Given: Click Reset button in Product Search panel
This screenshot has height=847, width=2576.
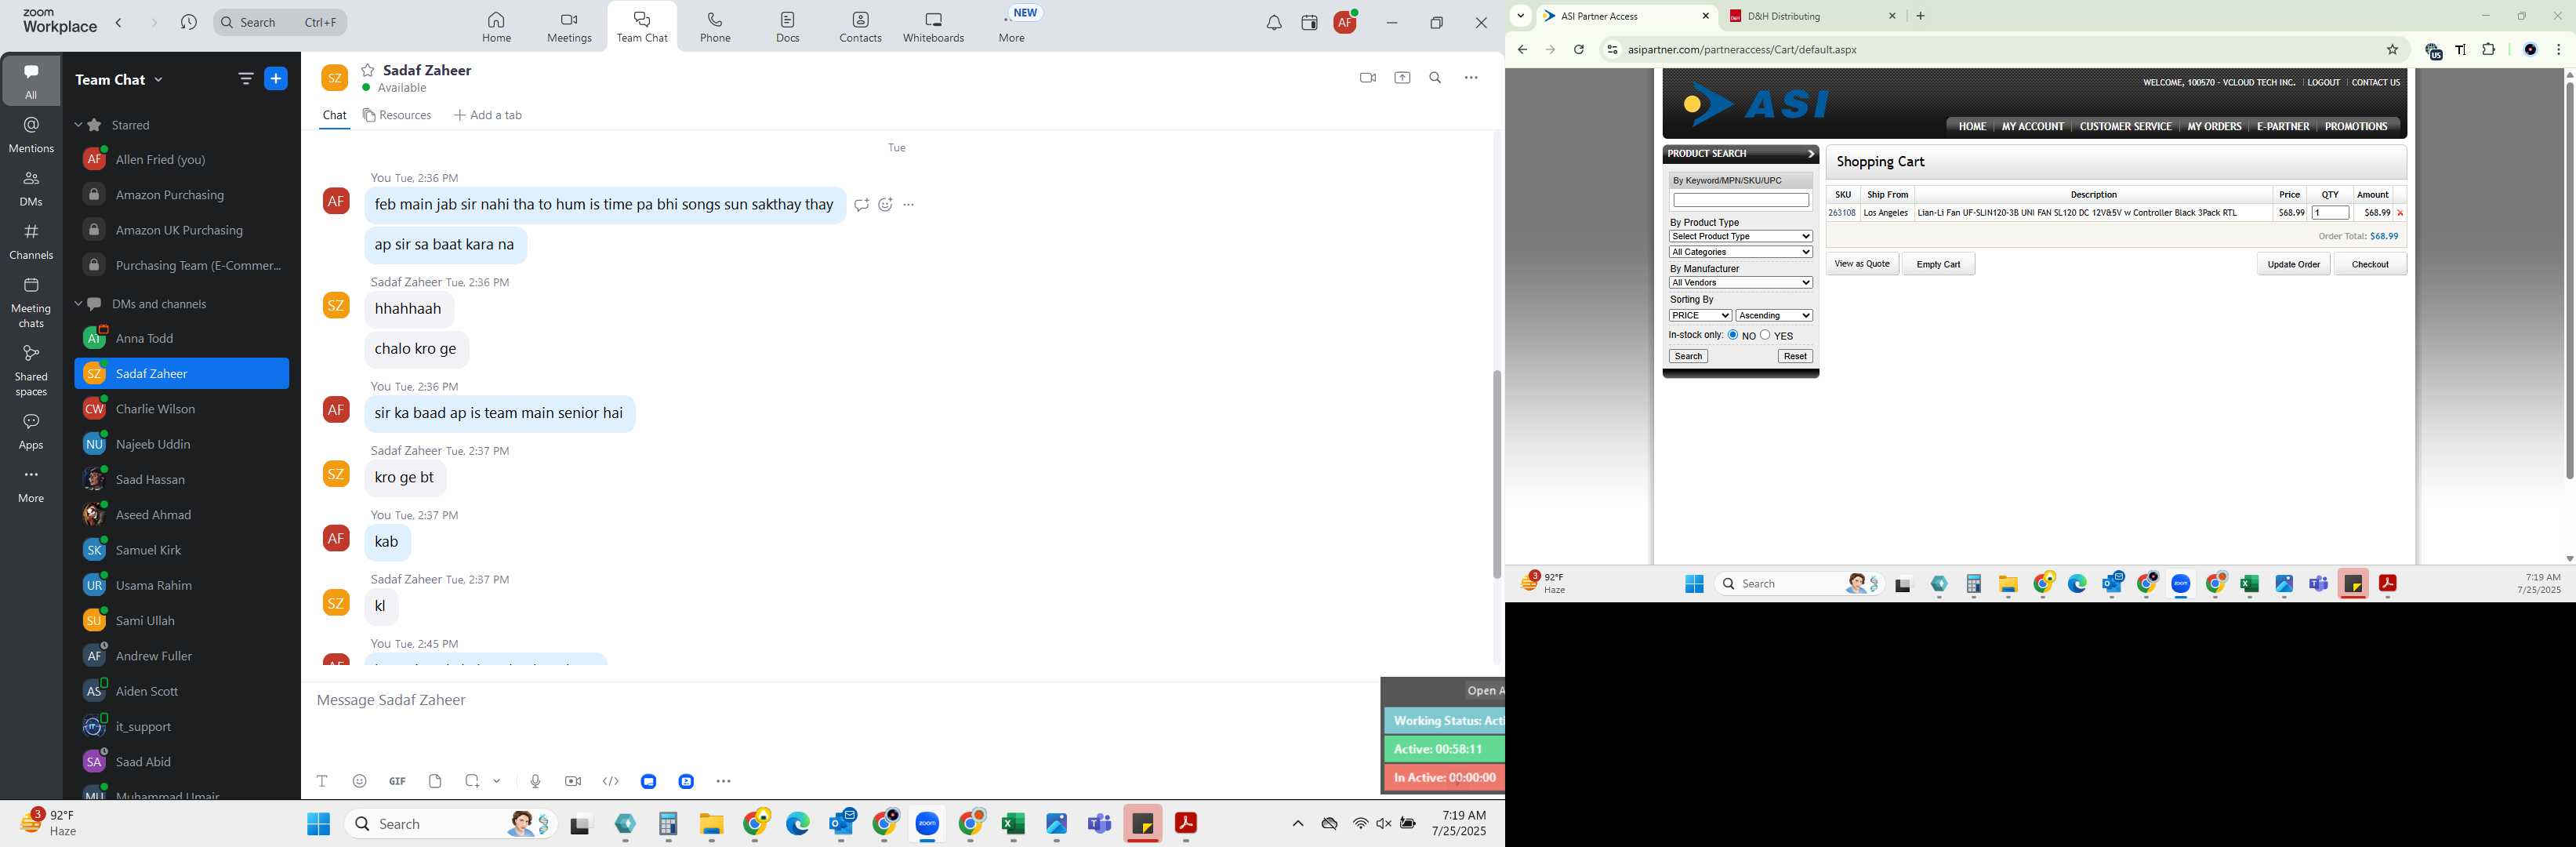Looking at the screenshot, I should 1794,357.
